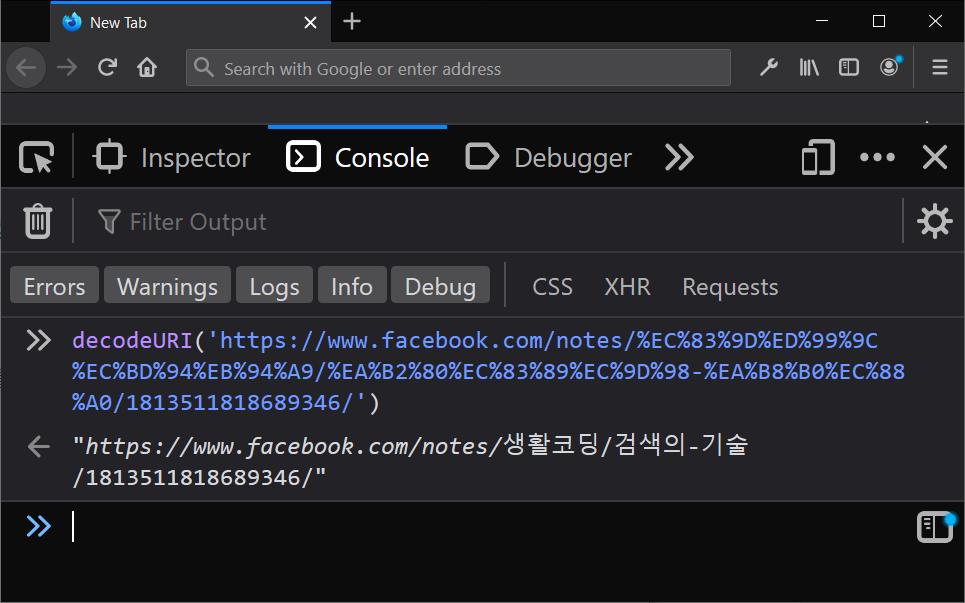Image resolution: width=965 pixels, height=603 pixels.
Task: Go forward using the browser forward arrow
Action: click(67, 67)
